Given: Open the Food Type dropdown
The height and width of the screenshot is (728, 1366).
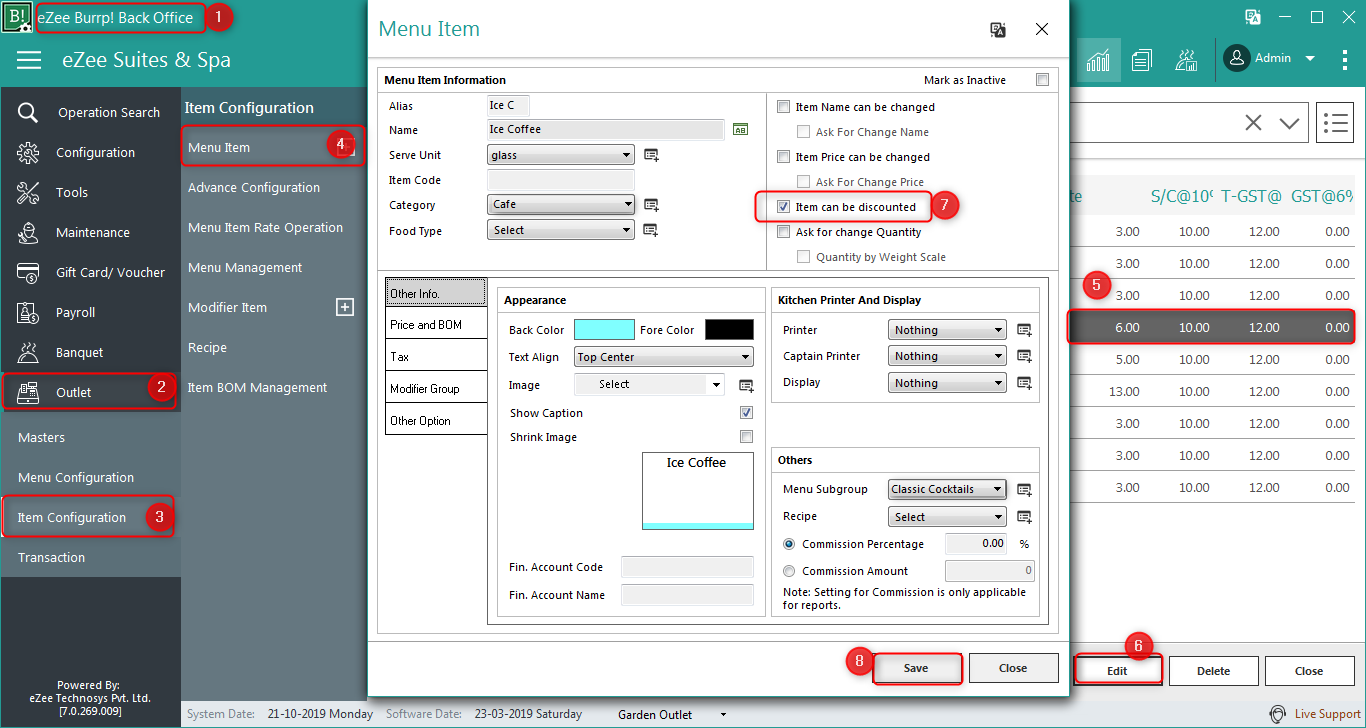Looking at the screenshot, I should point(561,230).
